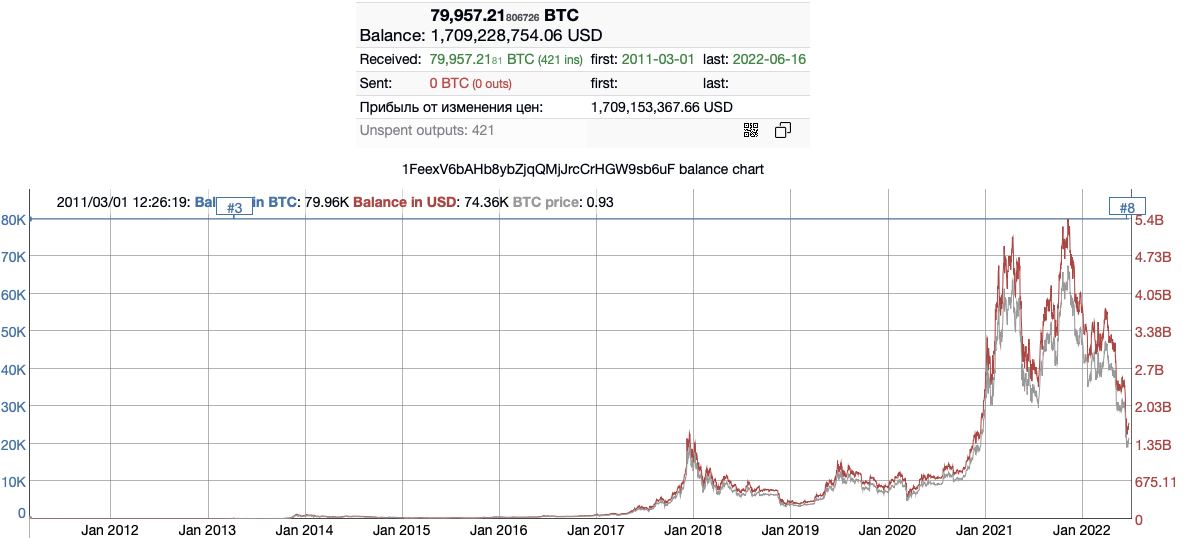The width and height of the screenshot is (1185, 538).
Task: Click the 80K left axis label
Action: click(x=14, y=219)
